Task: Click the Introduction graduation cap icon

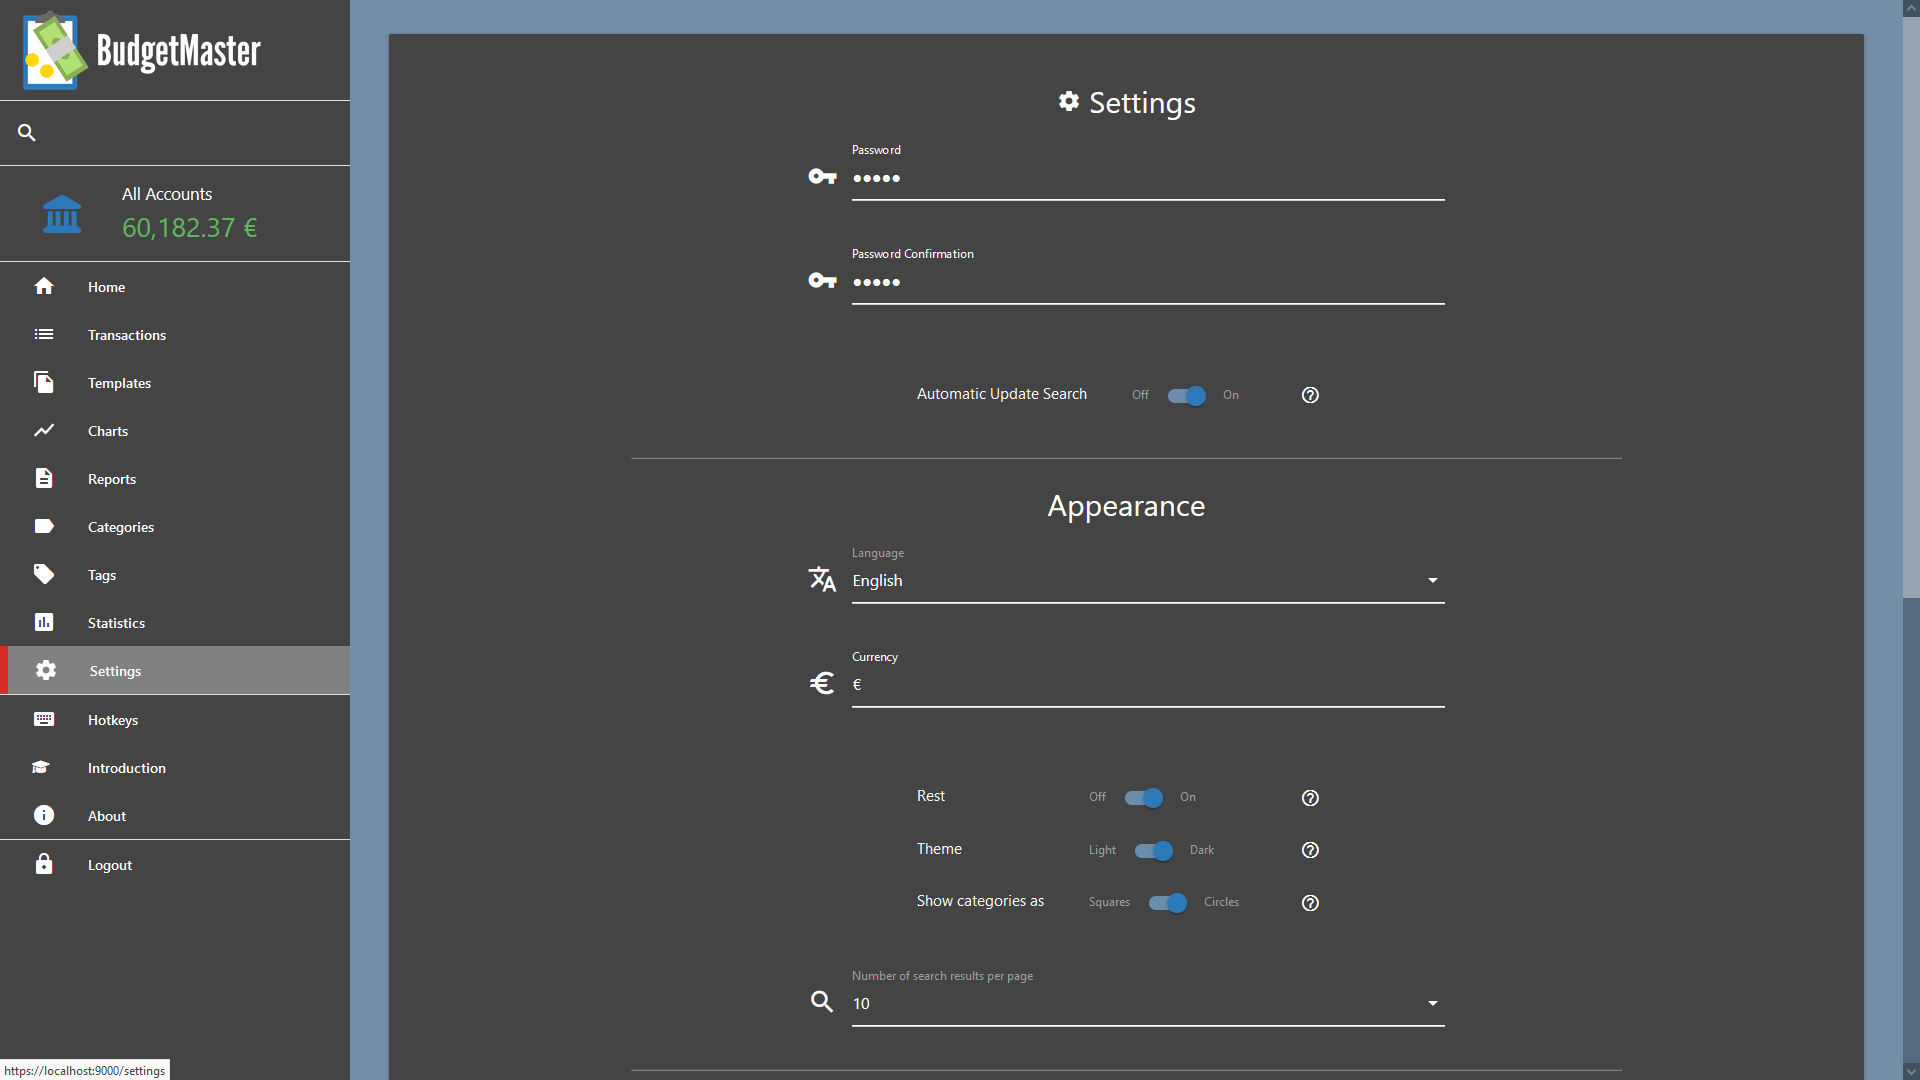Action: pyautogui.click(x=41, y=767)
